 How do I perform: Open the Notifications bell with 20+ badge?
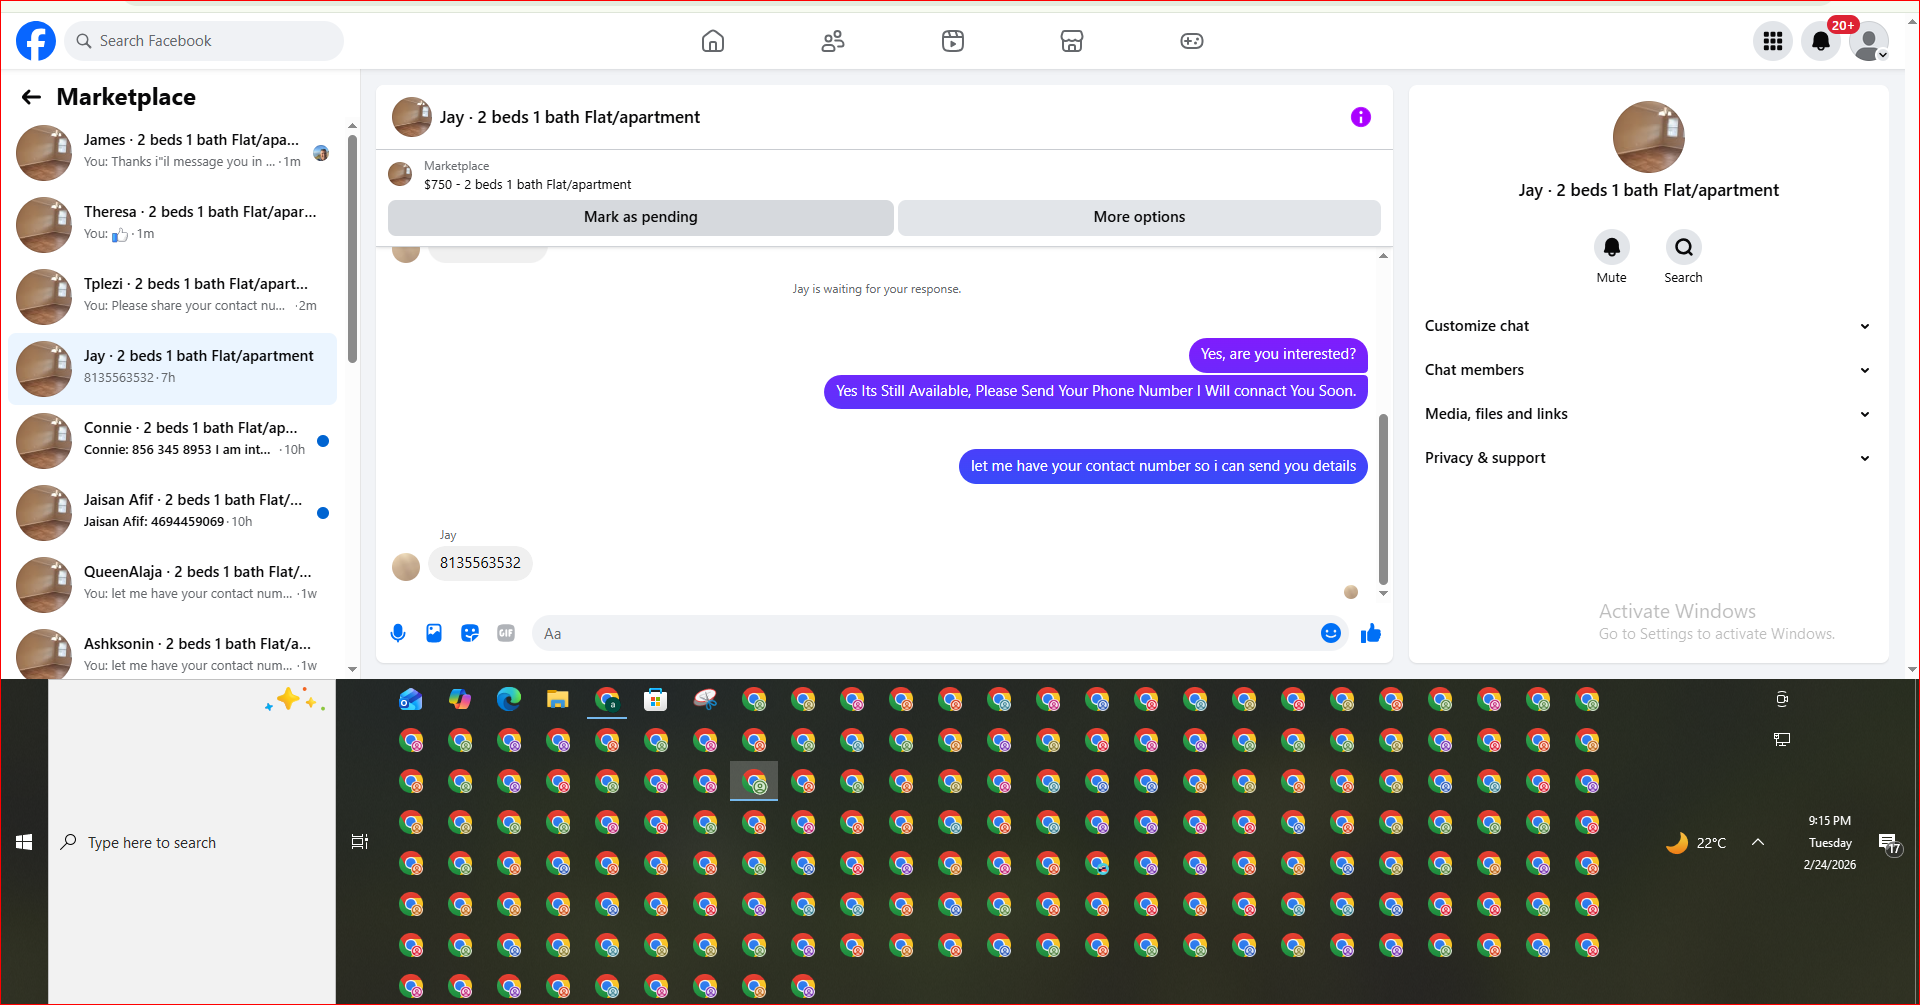(1821, 41)
